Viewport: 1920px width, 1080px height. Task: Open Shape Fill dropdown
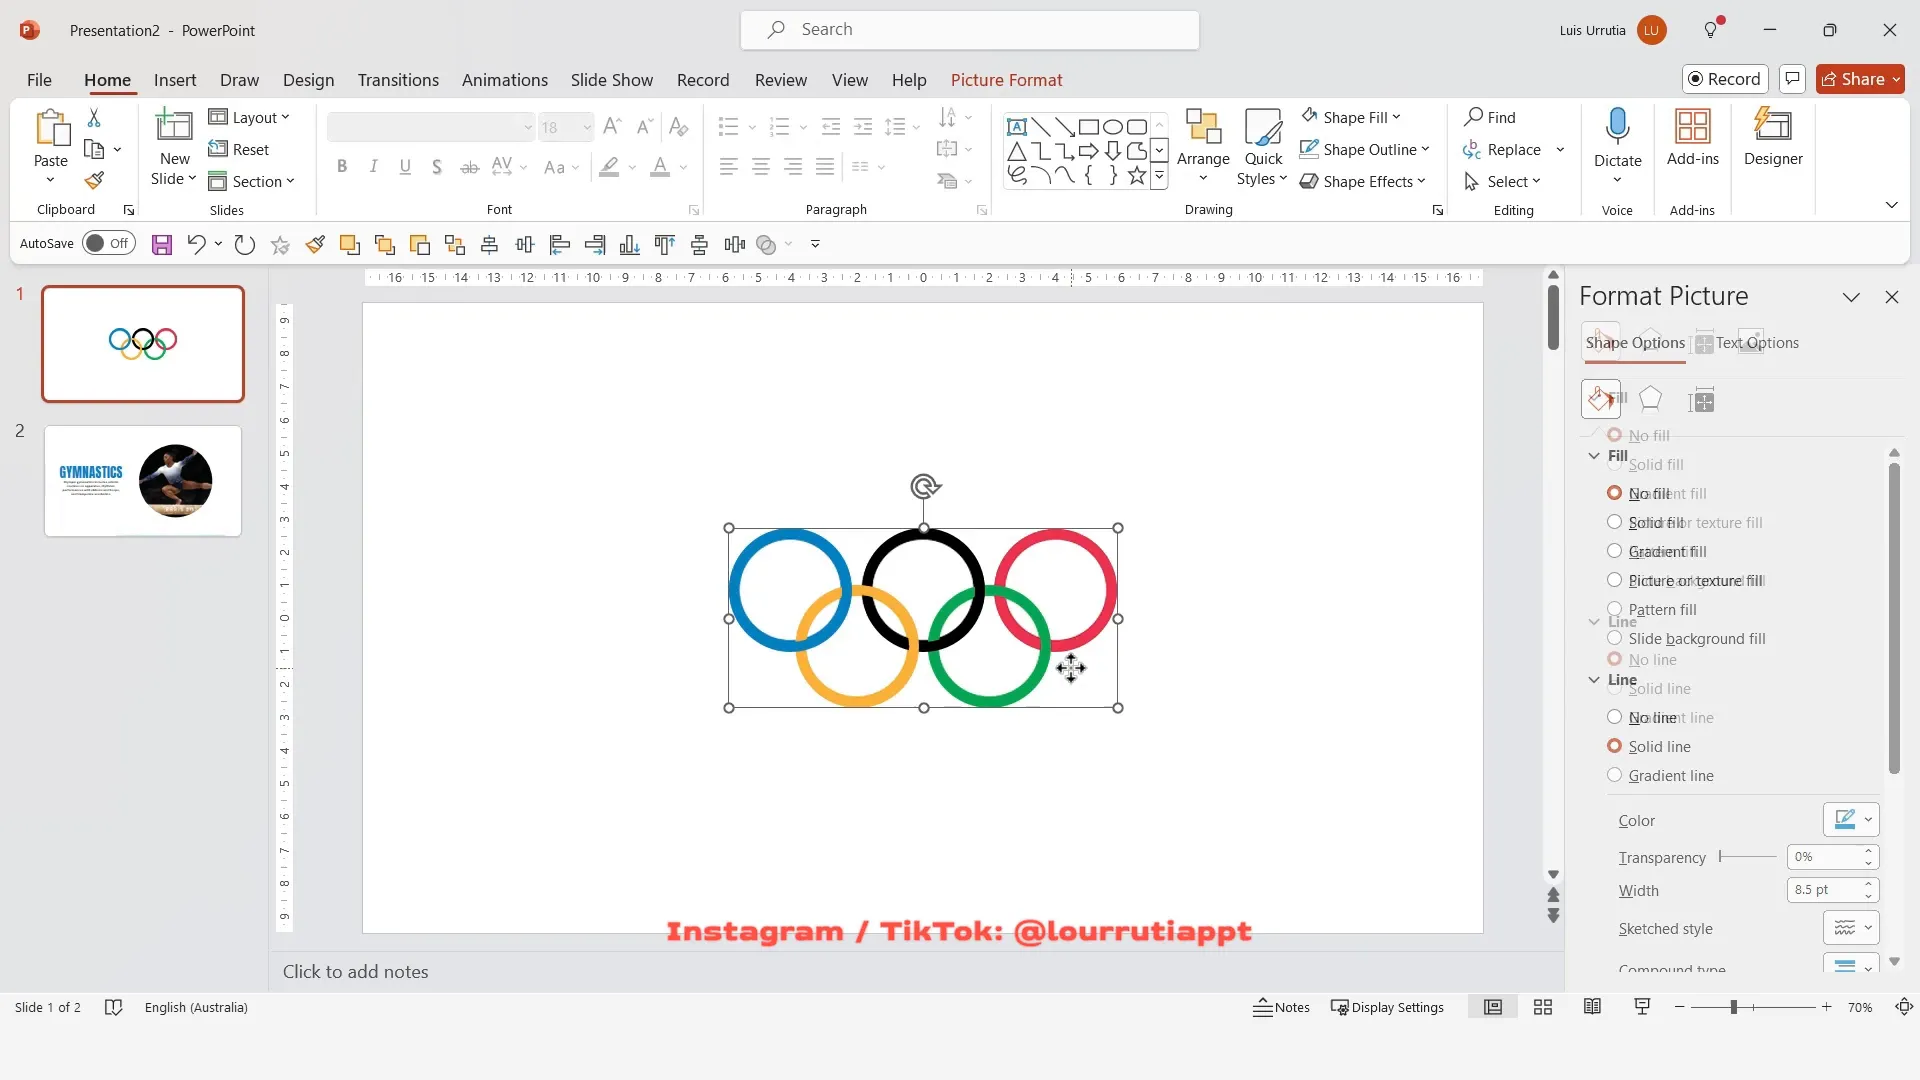pos(1351,117)
